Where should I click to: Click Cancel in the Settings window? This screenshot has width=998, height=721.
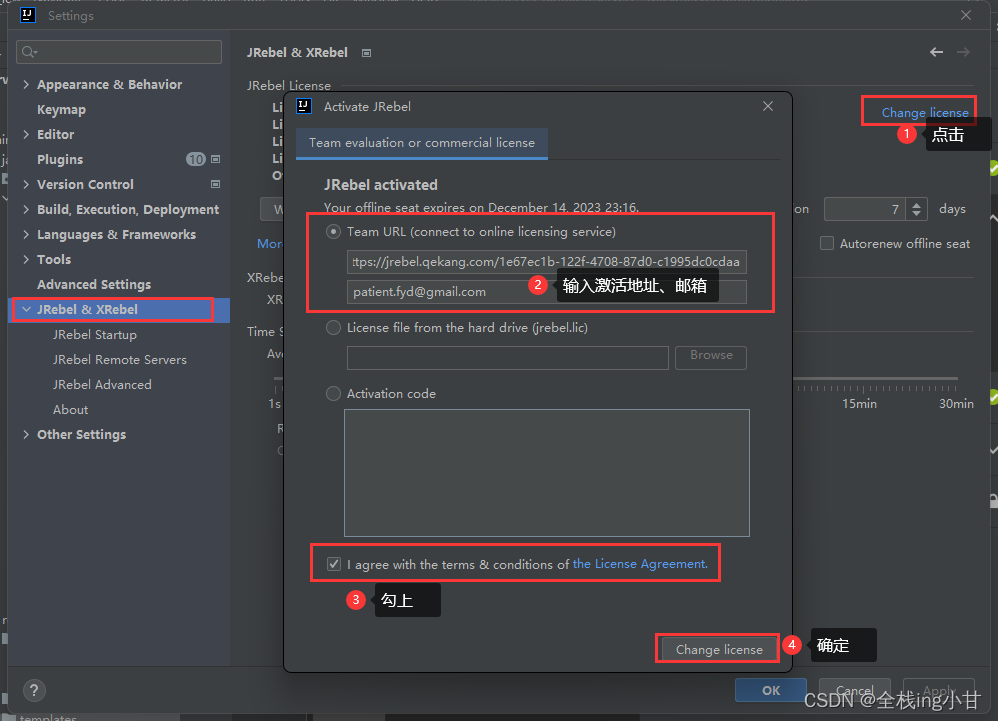click(854, 690)
